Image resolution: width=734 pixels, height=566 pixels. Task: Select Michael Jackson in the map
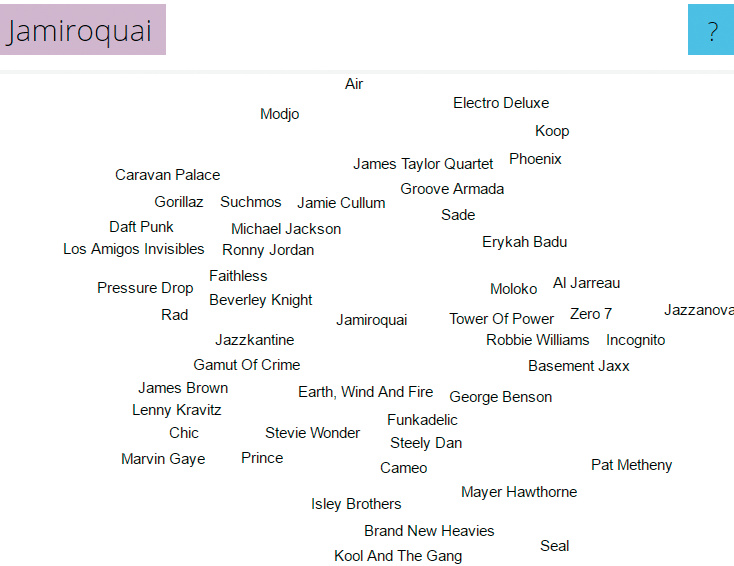point(286,229)
